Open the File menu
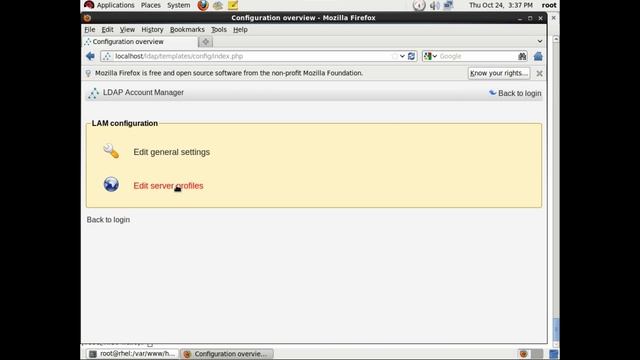Screen dimensions: 640x360 [x=90, y=29]
